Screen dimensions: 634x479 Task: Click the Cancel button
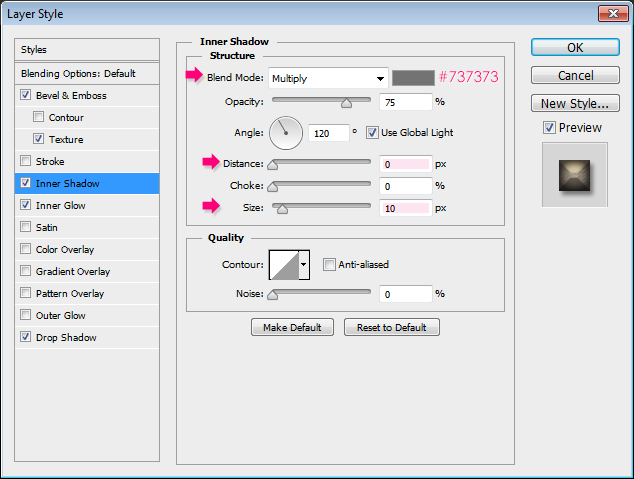[x=575, y=75]
